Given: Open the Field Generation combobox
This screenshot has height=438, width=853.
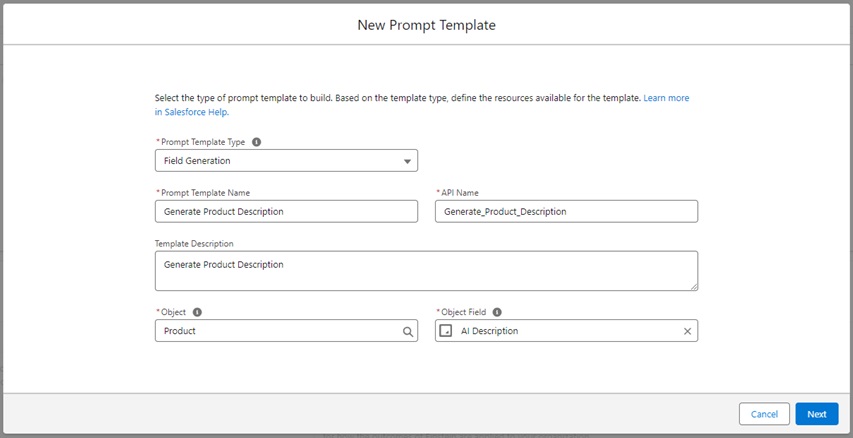Looking at the screenshot, I should 286,161.
